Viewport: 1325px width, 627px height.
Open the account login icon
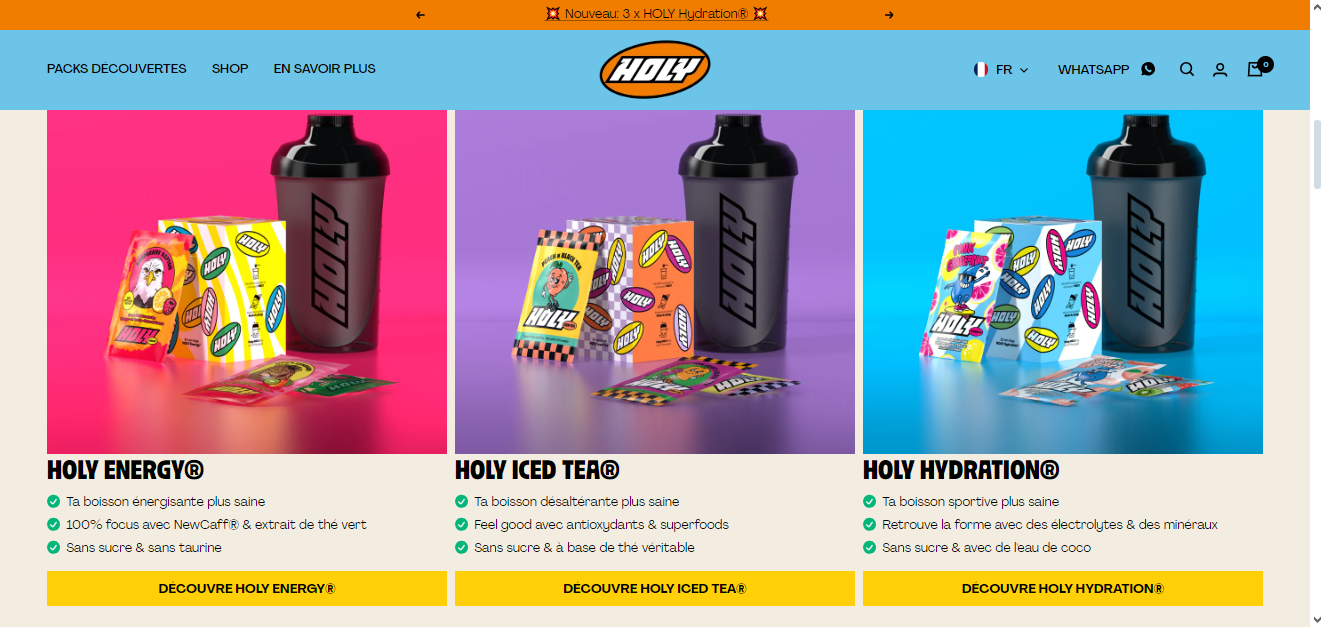coord(1220,70)
